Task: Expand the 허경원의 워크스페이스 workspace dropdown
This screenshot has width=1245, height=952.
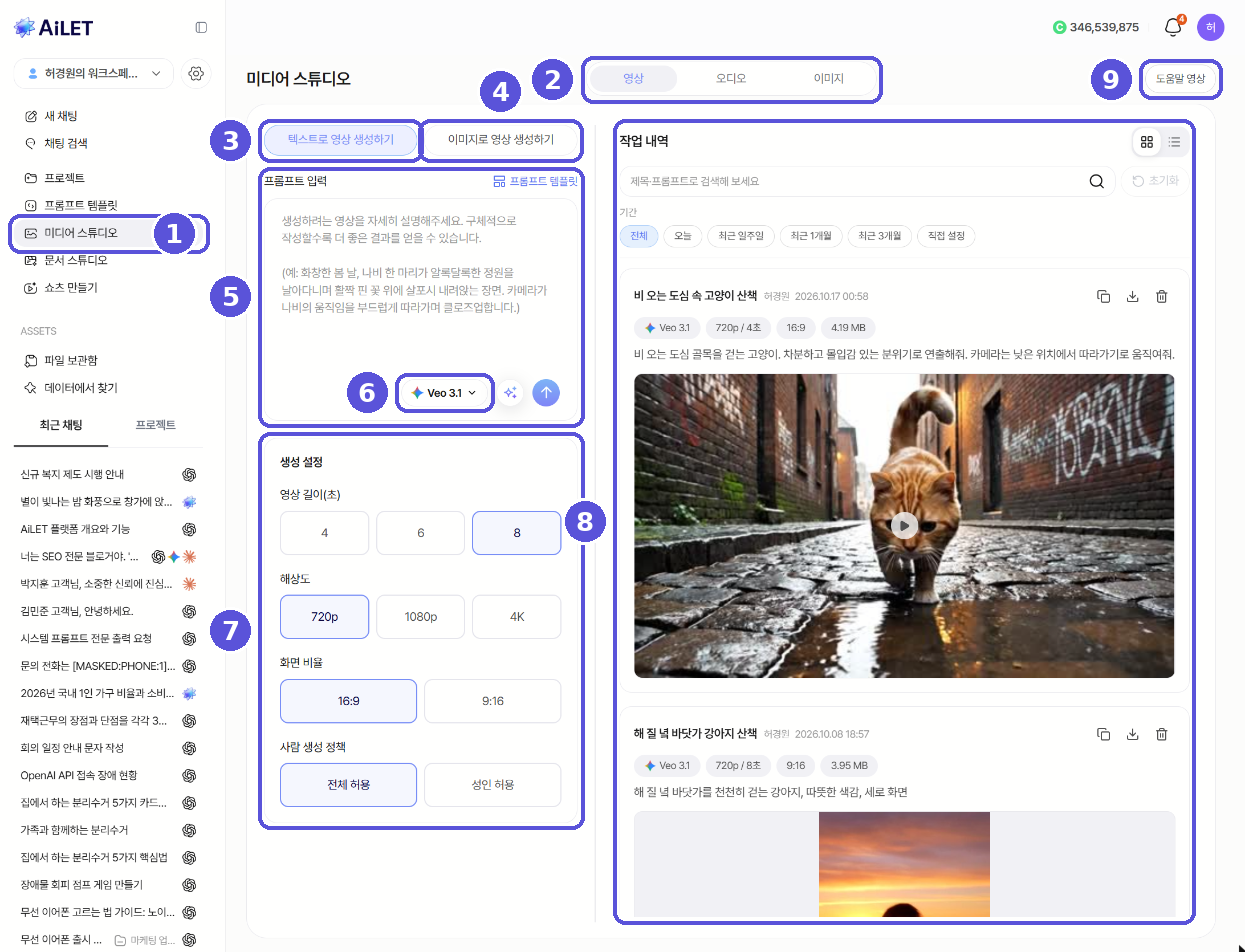Action: pyautogui.click(x=94, y=73)
